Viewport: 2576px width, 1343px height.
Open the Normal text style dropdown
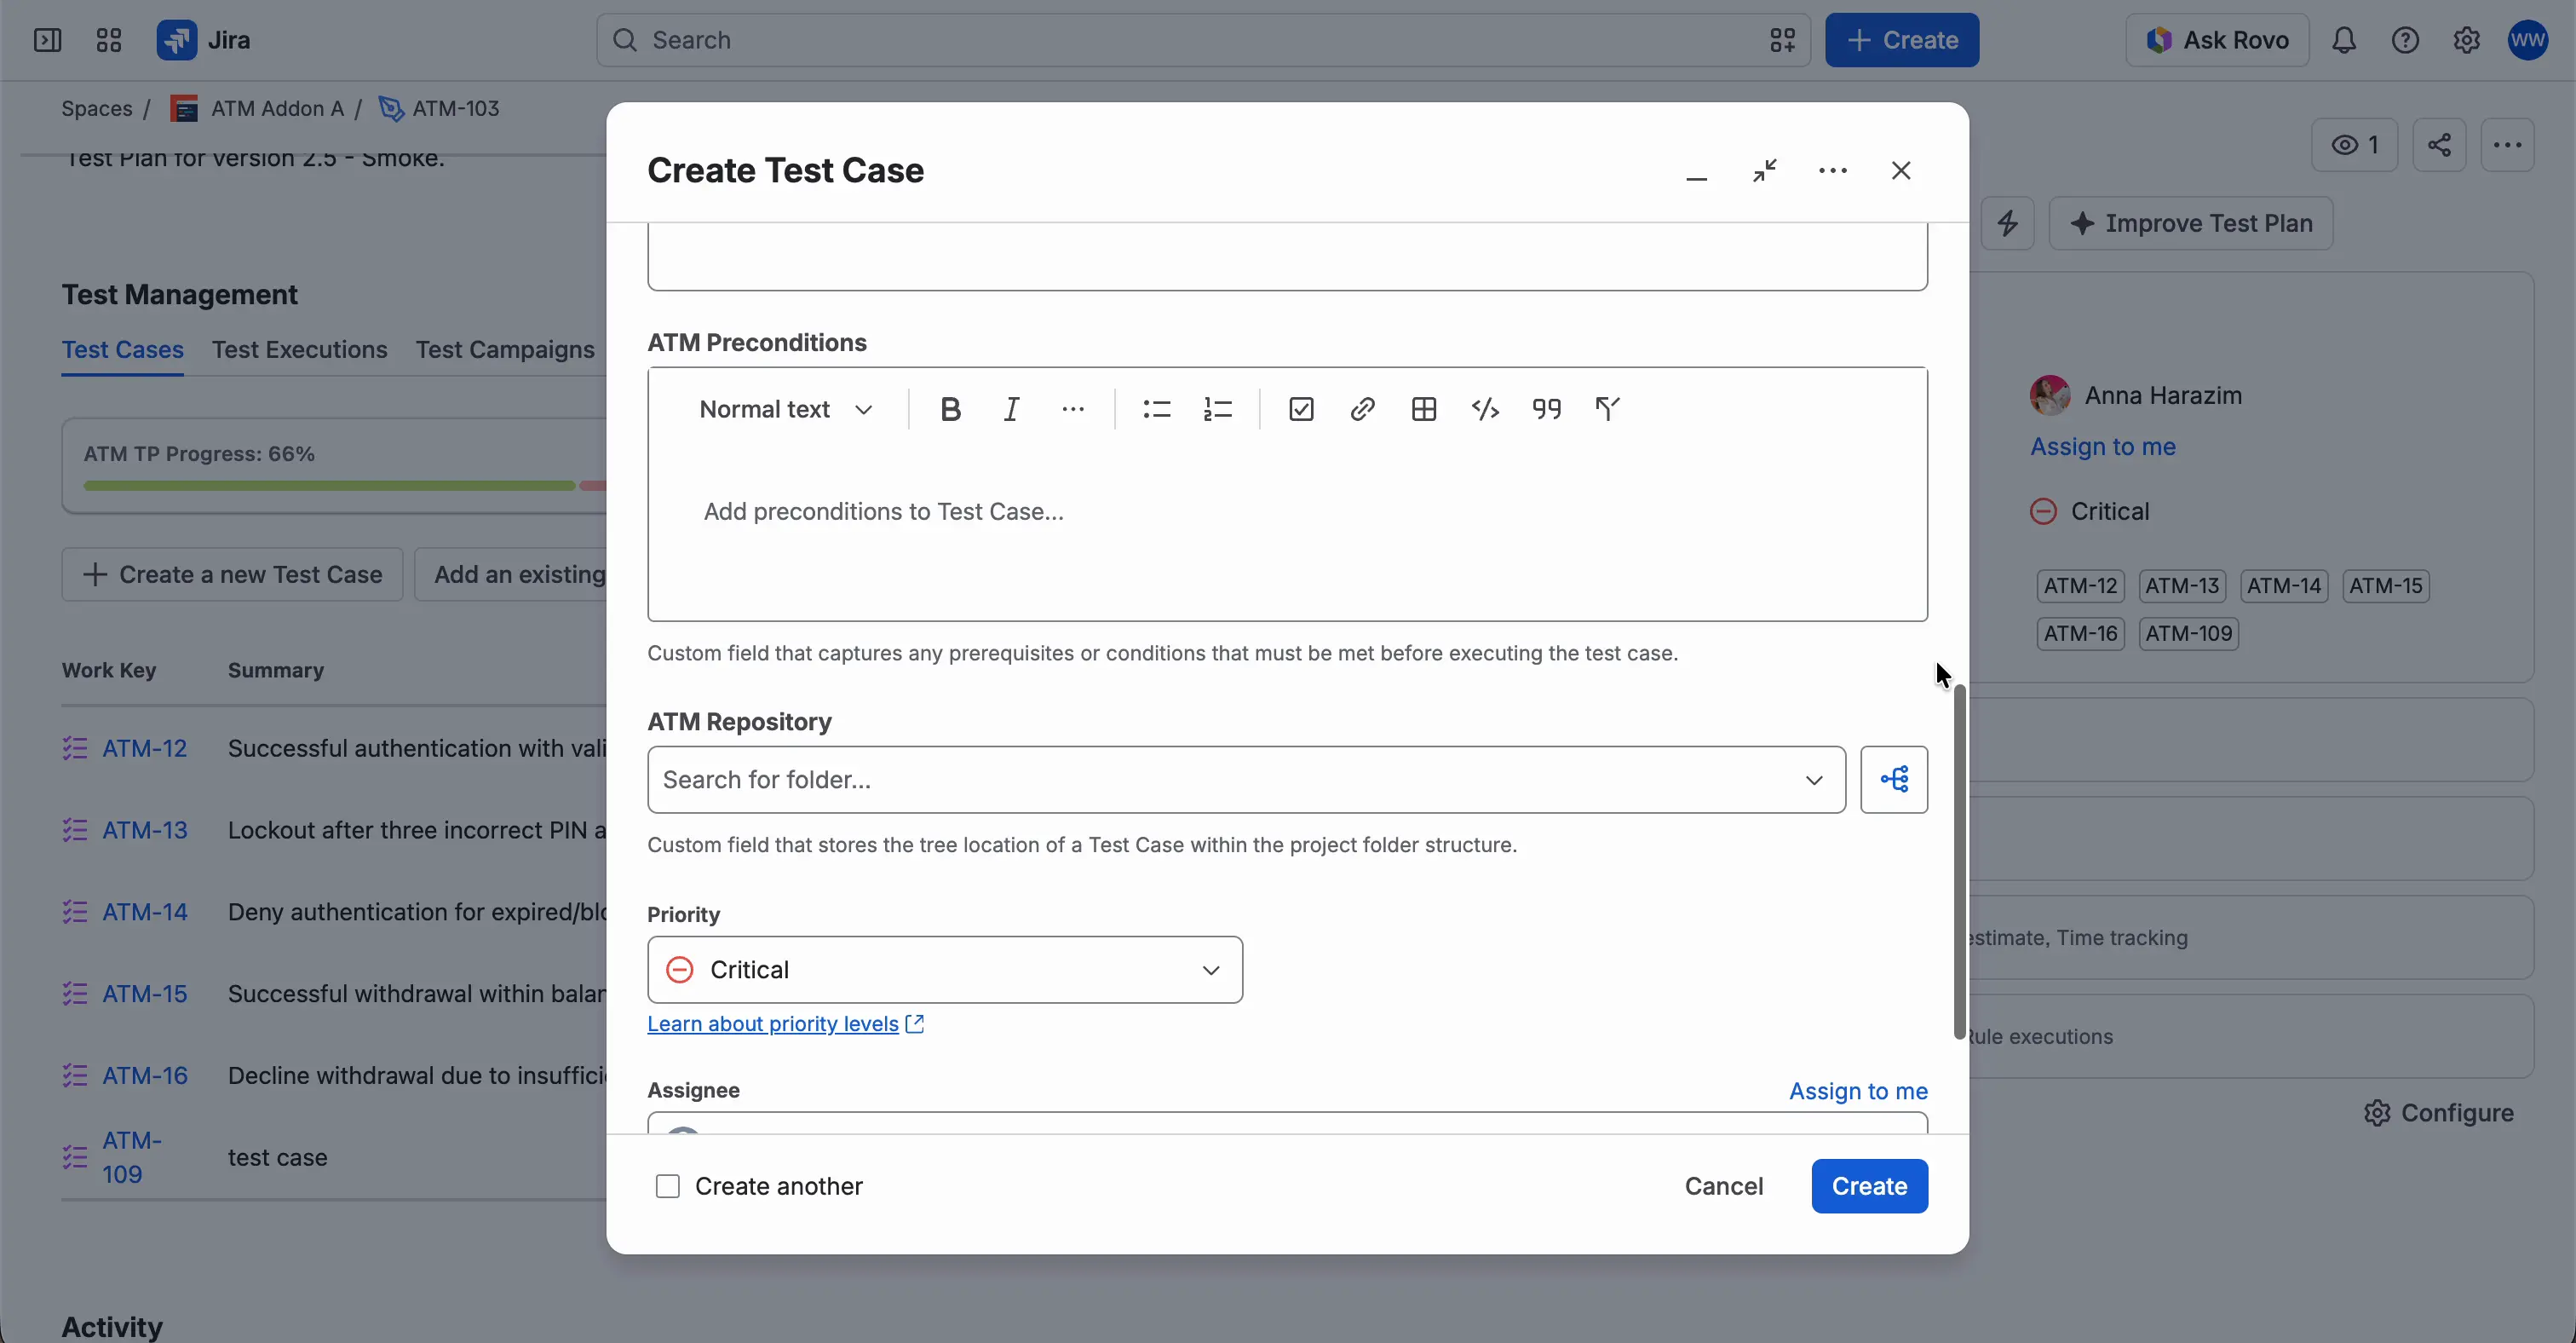pyautogui.click(x=786, y=409)
